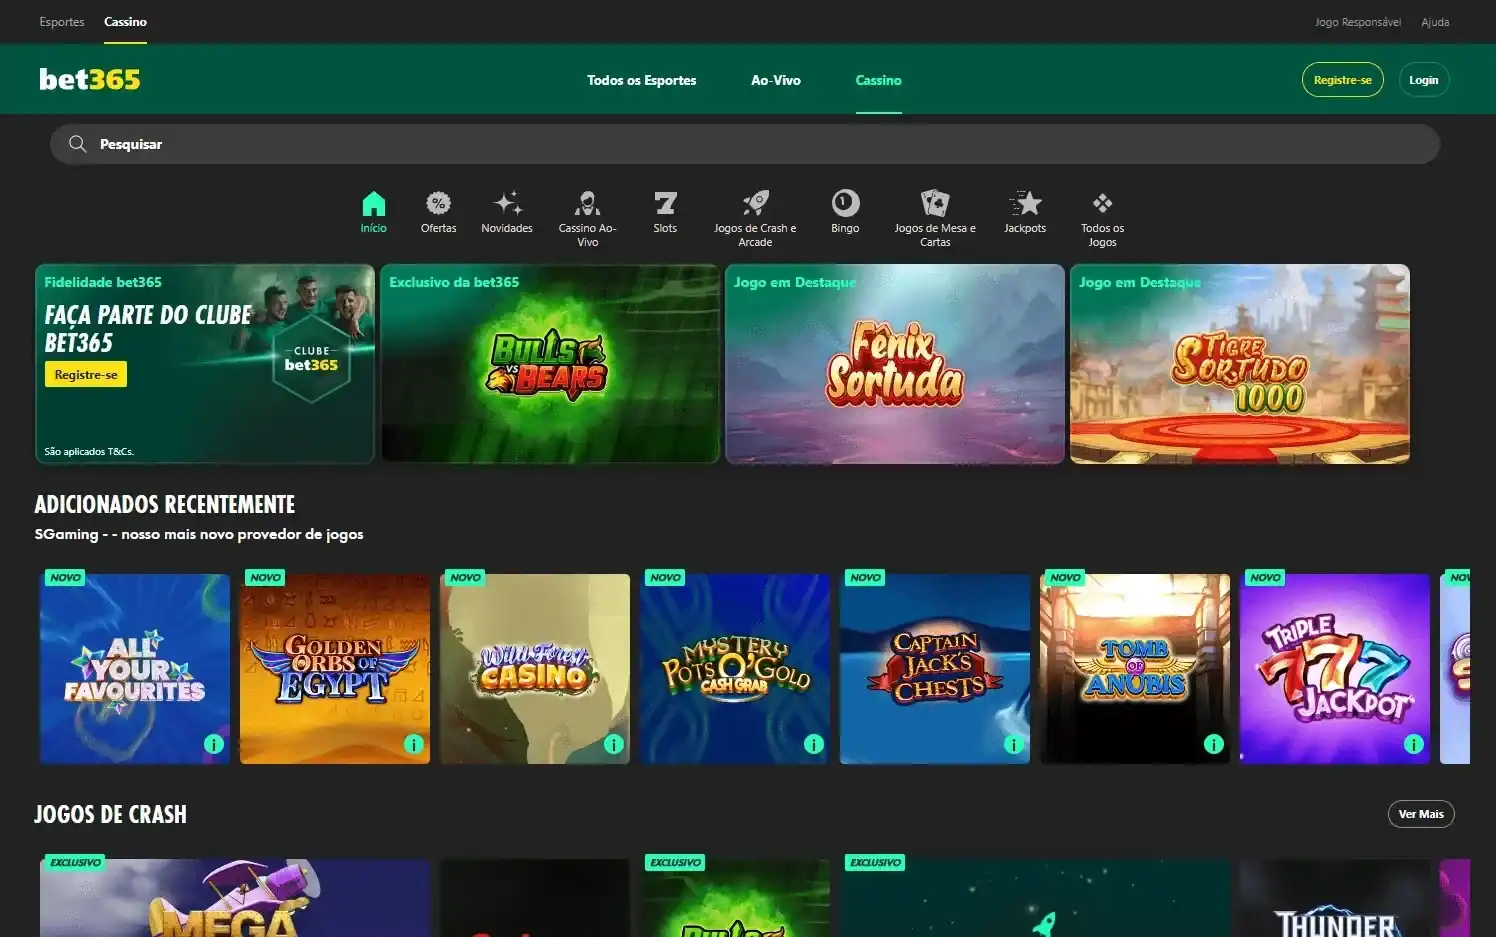Click the Pesquisar search field

tap(744, 143)
